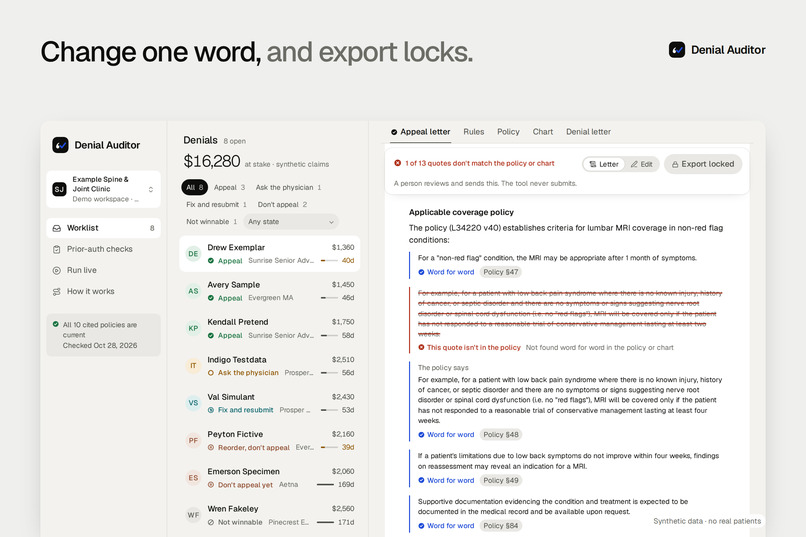
Task: Filter denials by Appeal 3
Action: point(229,188)
